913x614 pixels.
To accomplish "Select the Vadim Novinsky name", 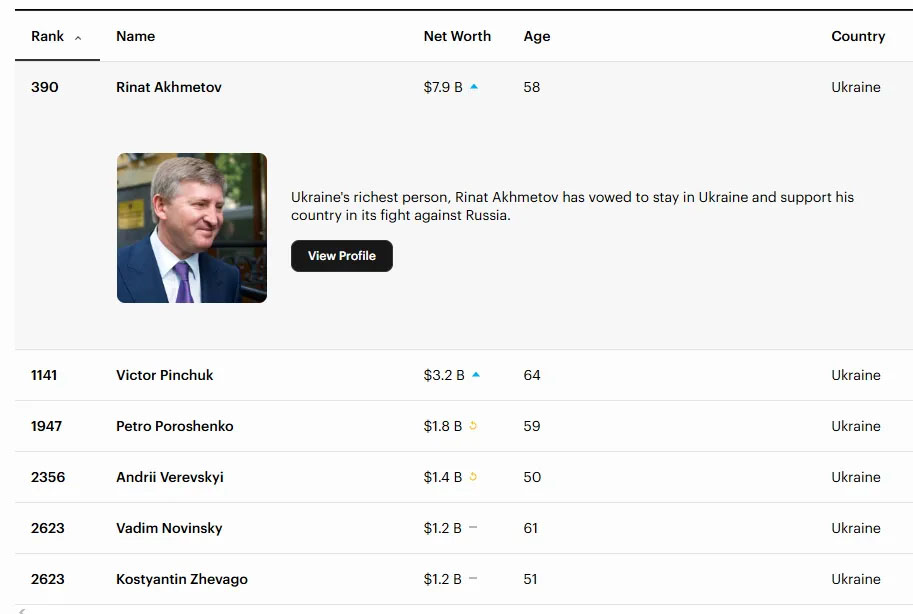I will coord(169,528).
